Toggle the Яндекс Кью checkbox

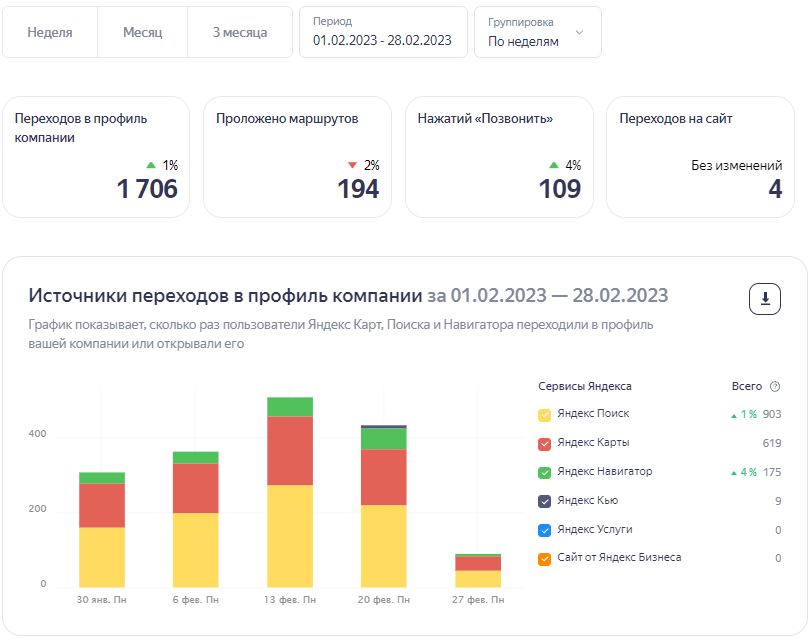coord(545,501)
